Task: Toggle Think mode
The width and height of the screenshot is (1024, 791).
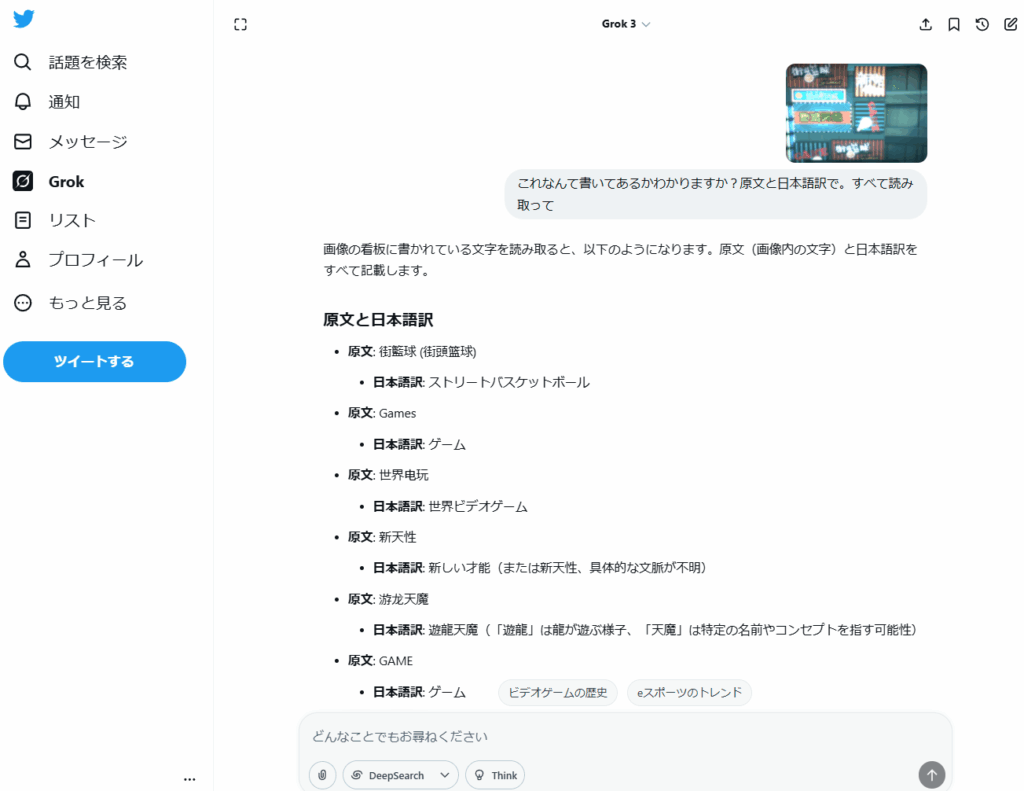Action: pos(495,775)
